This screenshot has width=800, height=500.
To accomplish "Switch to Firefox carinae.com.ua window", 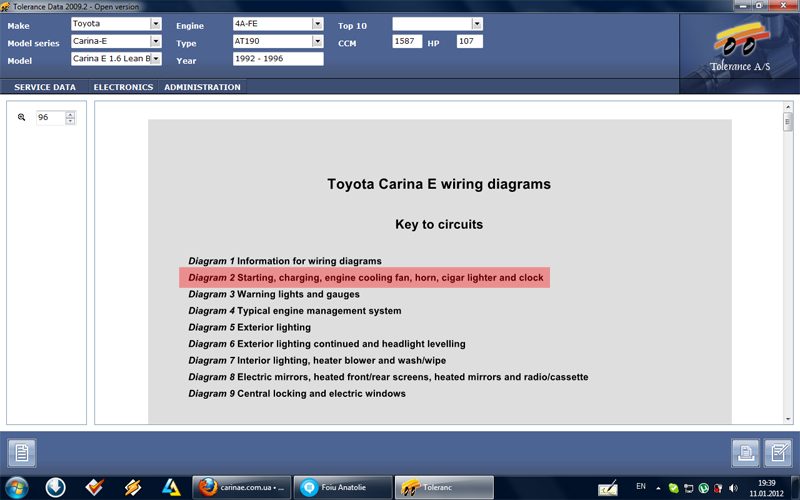I will click(x=242, y=488).
